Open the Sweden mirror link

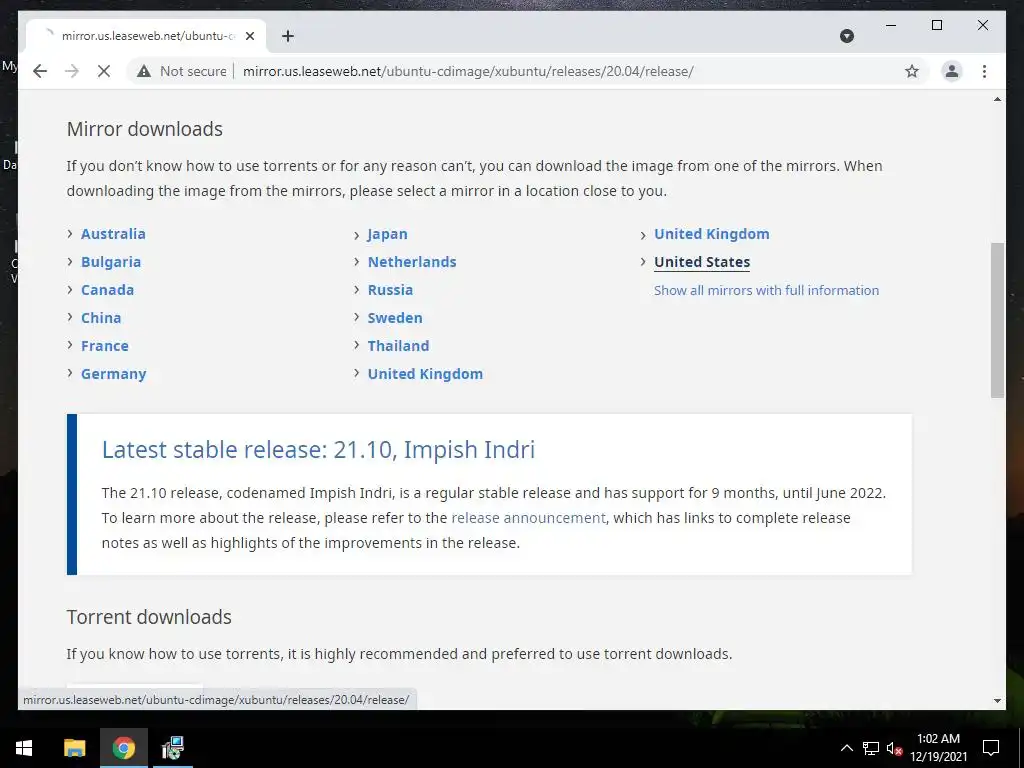click(394, 318)
